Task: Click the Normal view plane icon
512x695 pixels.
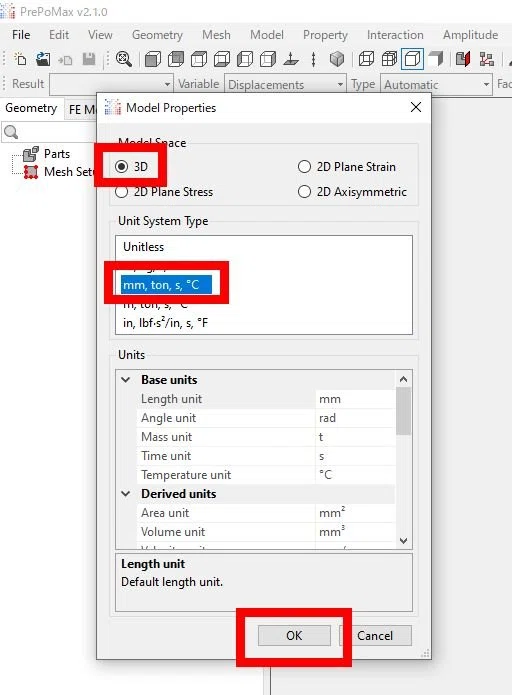Action: [x=291, y=59]
